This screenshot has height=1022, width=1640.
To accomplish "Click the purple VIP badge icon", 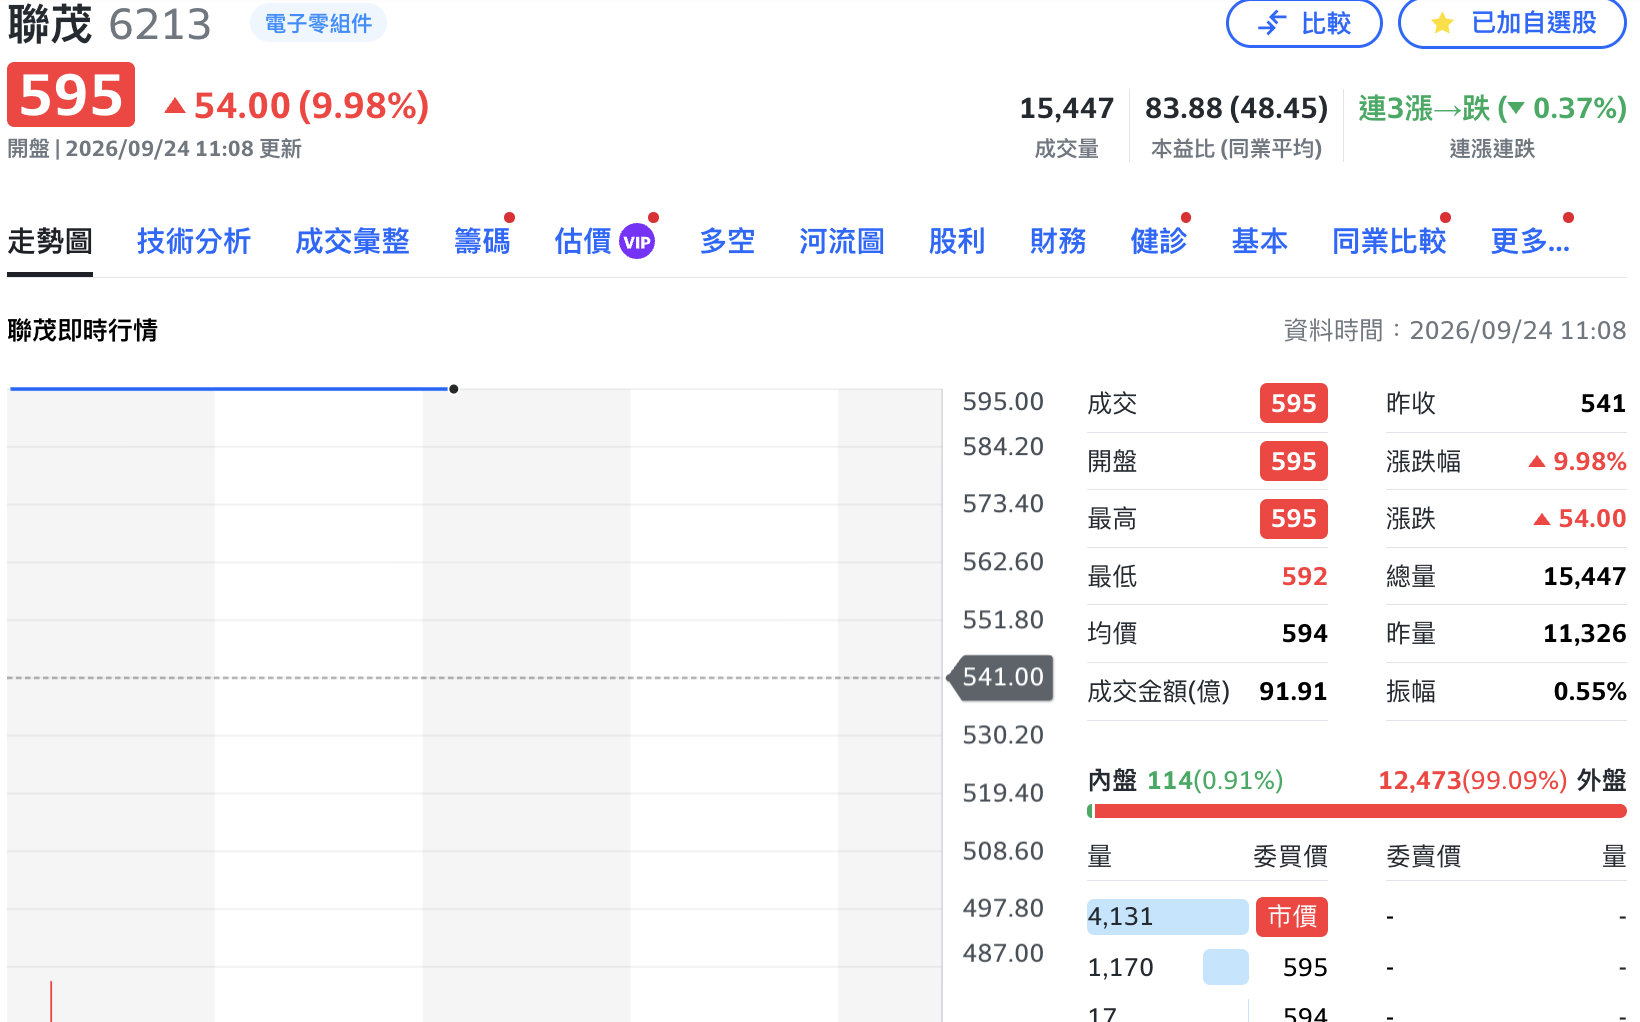I will pyautogui.click(x=637, y=241).
